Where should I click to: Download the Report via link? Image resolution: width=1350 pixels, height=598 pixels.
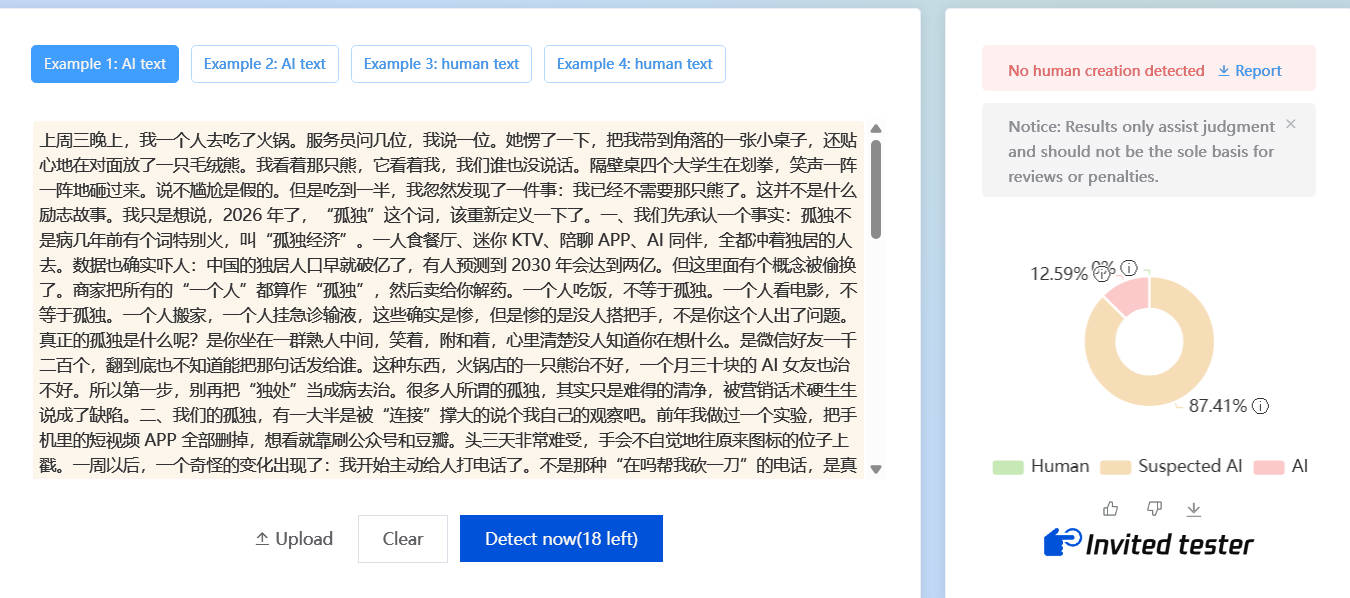tap(1249, 71)
